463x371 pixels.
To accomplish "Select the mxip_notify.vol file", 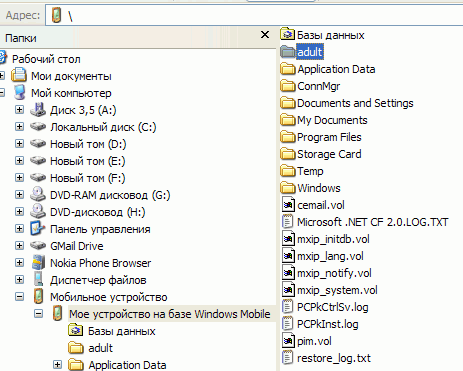I will pyautogui.click(x=334, y=273).
